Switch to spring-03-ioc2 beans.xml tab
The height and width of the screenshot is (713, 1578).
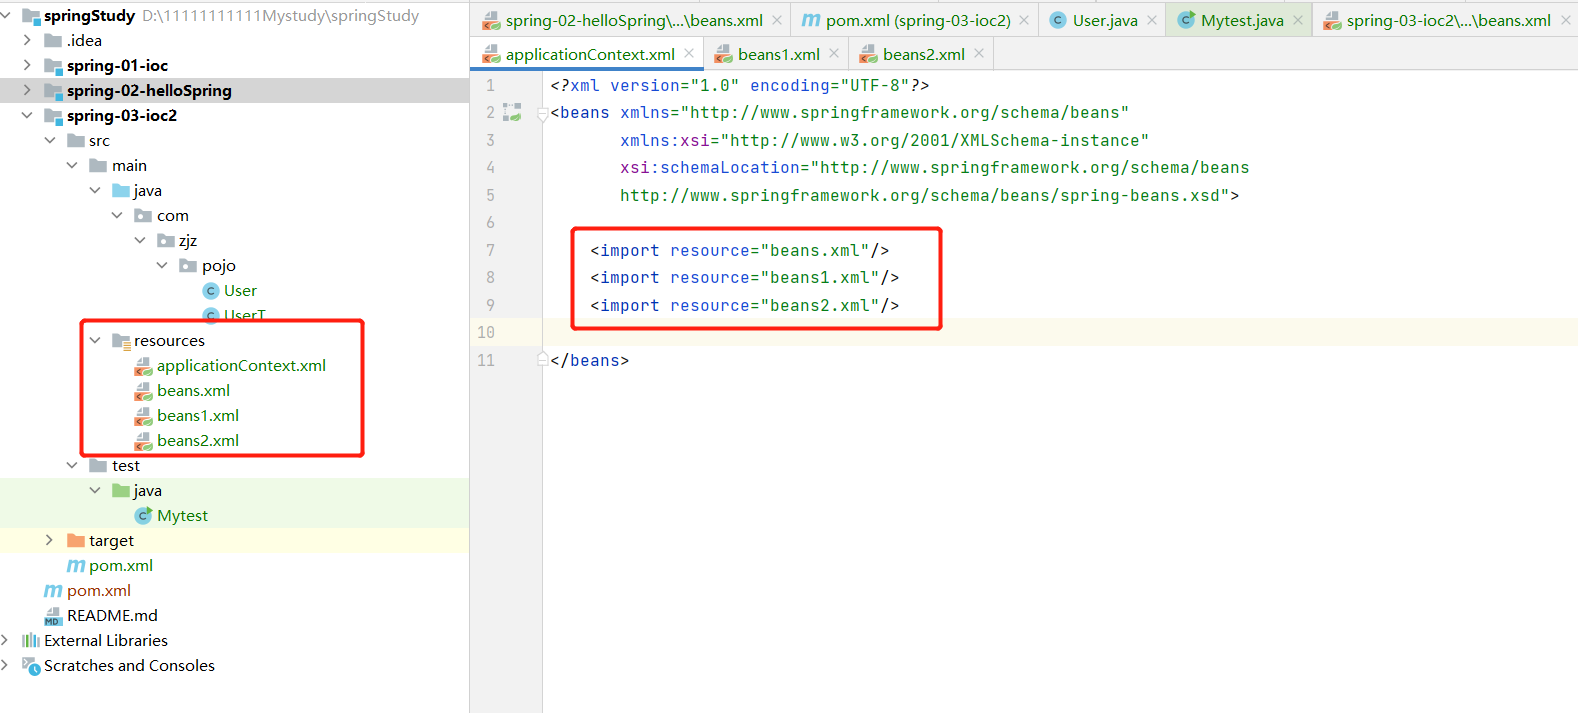pyautogui.click(x=1447, y=20)
